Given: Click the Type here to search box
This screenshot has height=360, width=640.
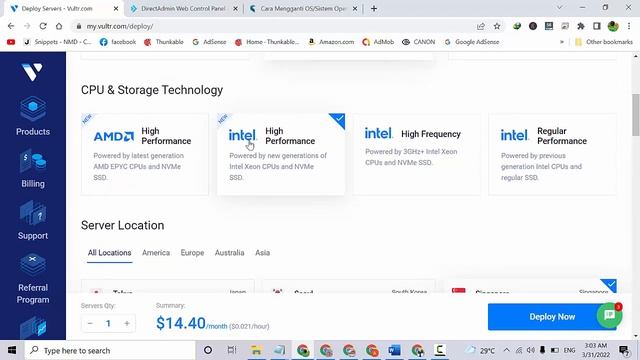Looking at the screenshot, I should (x=110, y=350).
